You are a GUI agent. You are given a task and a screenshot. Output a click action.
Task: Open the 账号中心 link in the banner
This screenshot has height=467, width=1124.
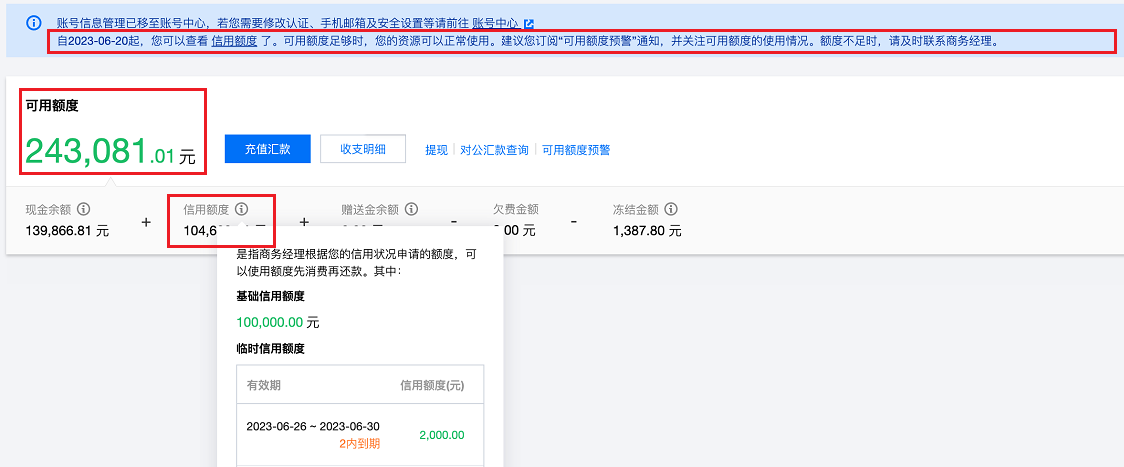[495, 23]
